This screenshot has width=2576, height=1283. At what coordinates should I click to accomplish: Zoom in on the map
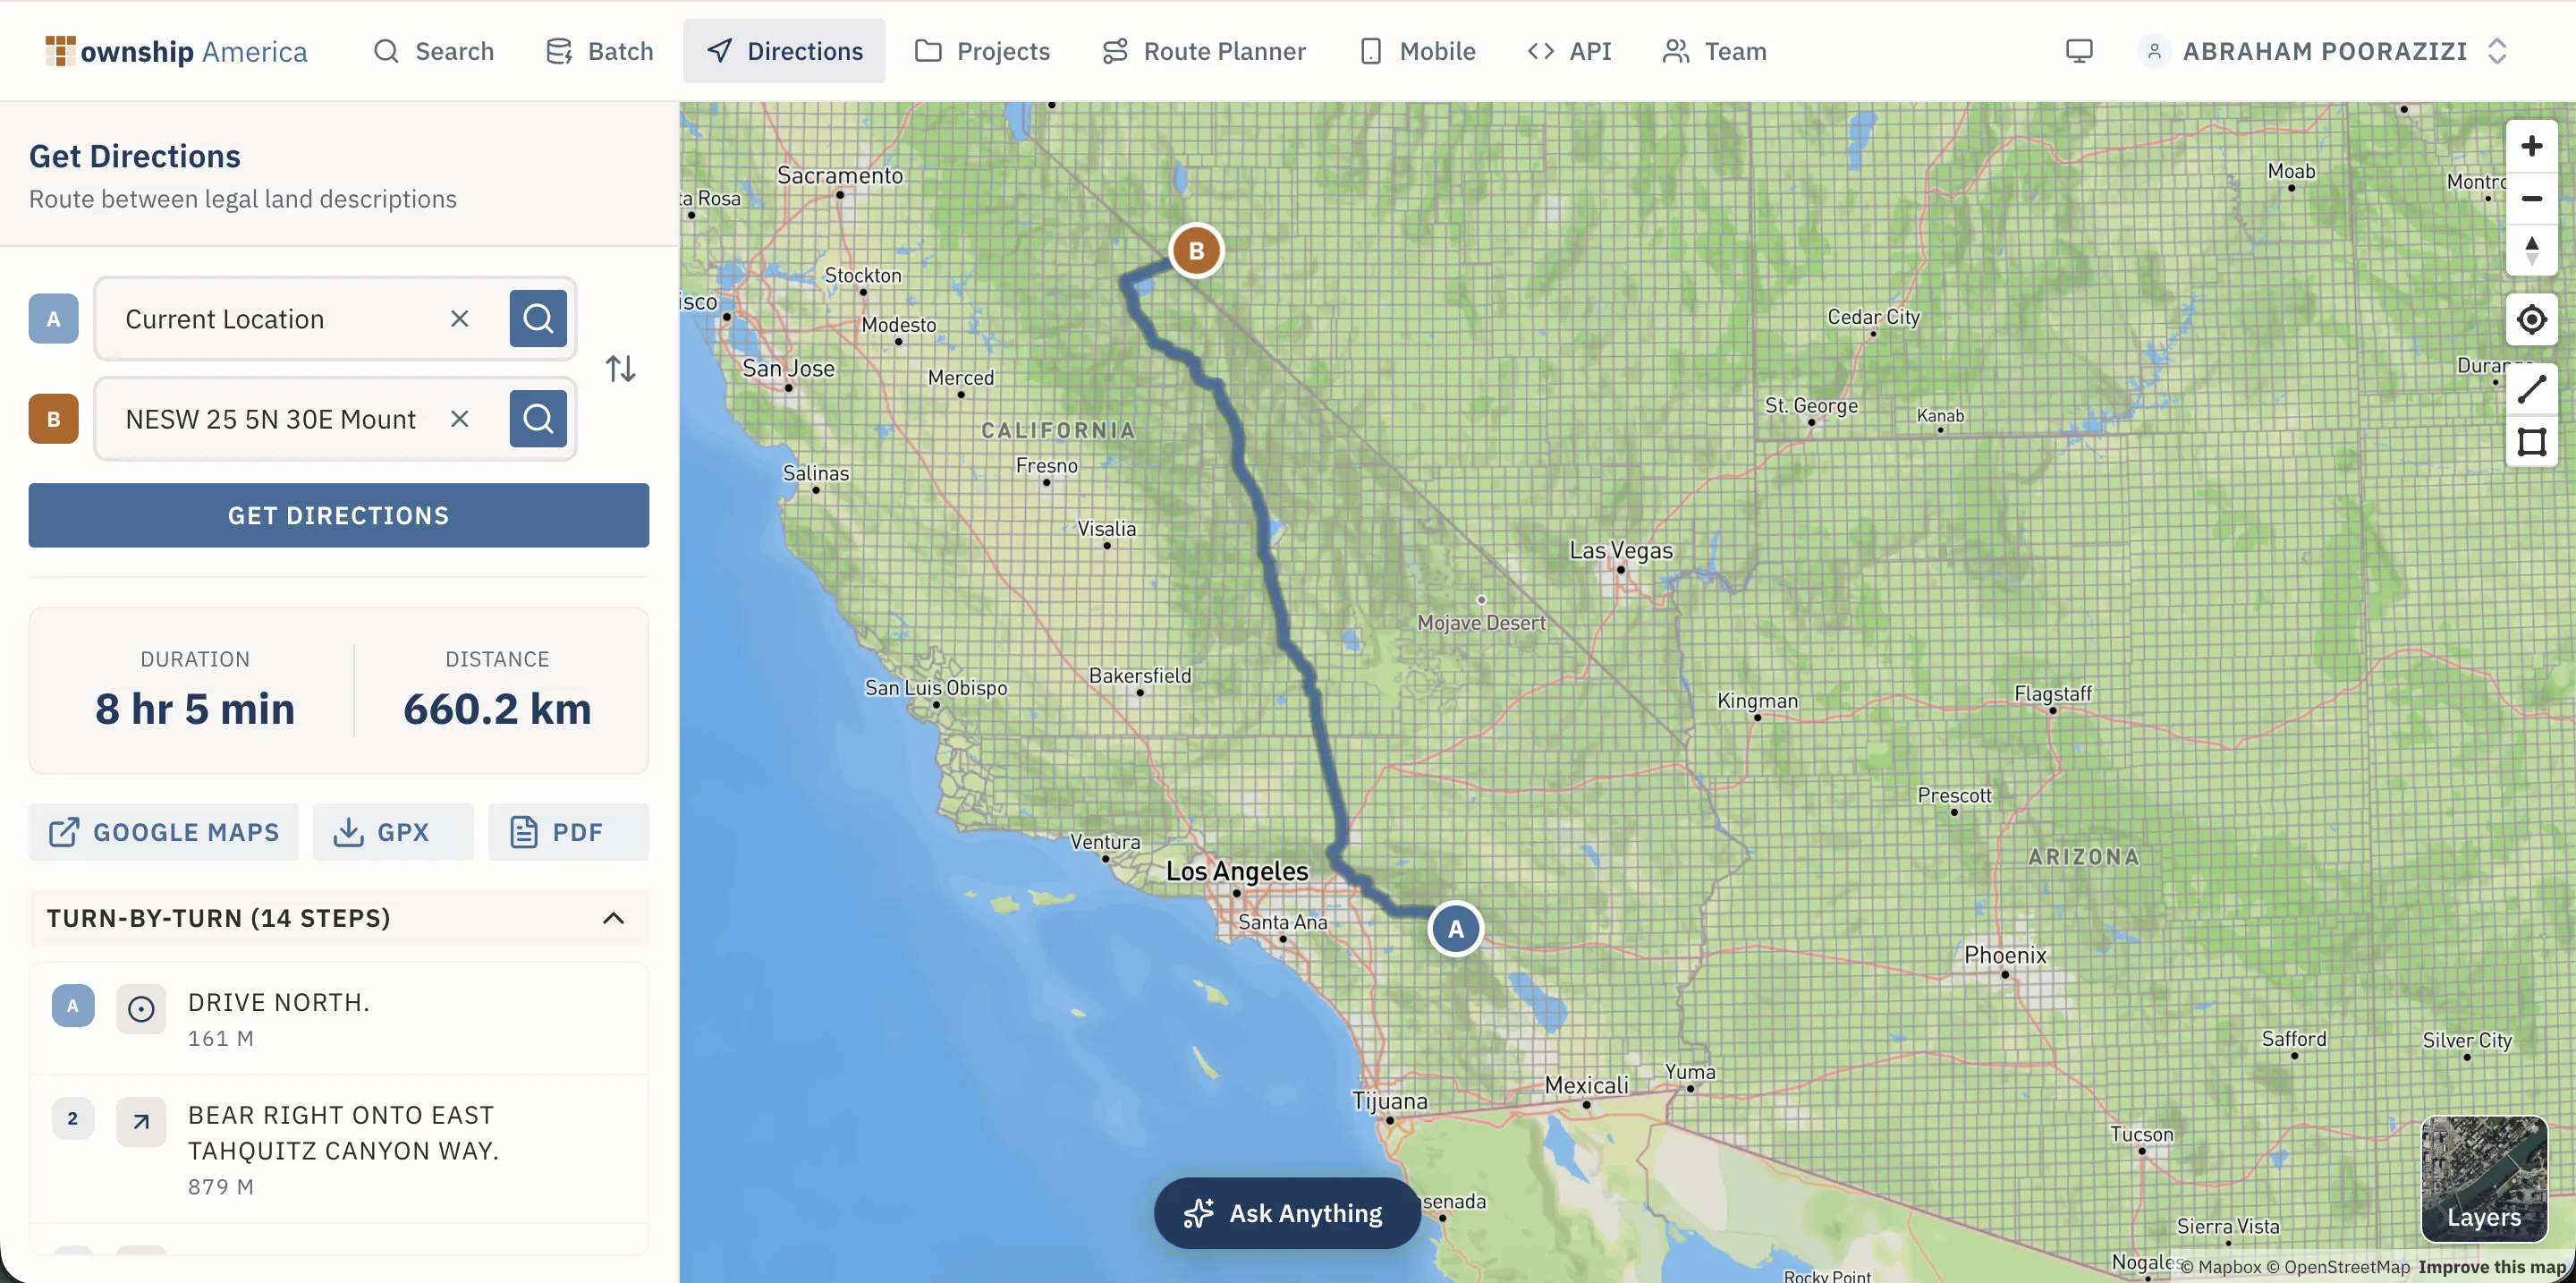[2532, 145]
